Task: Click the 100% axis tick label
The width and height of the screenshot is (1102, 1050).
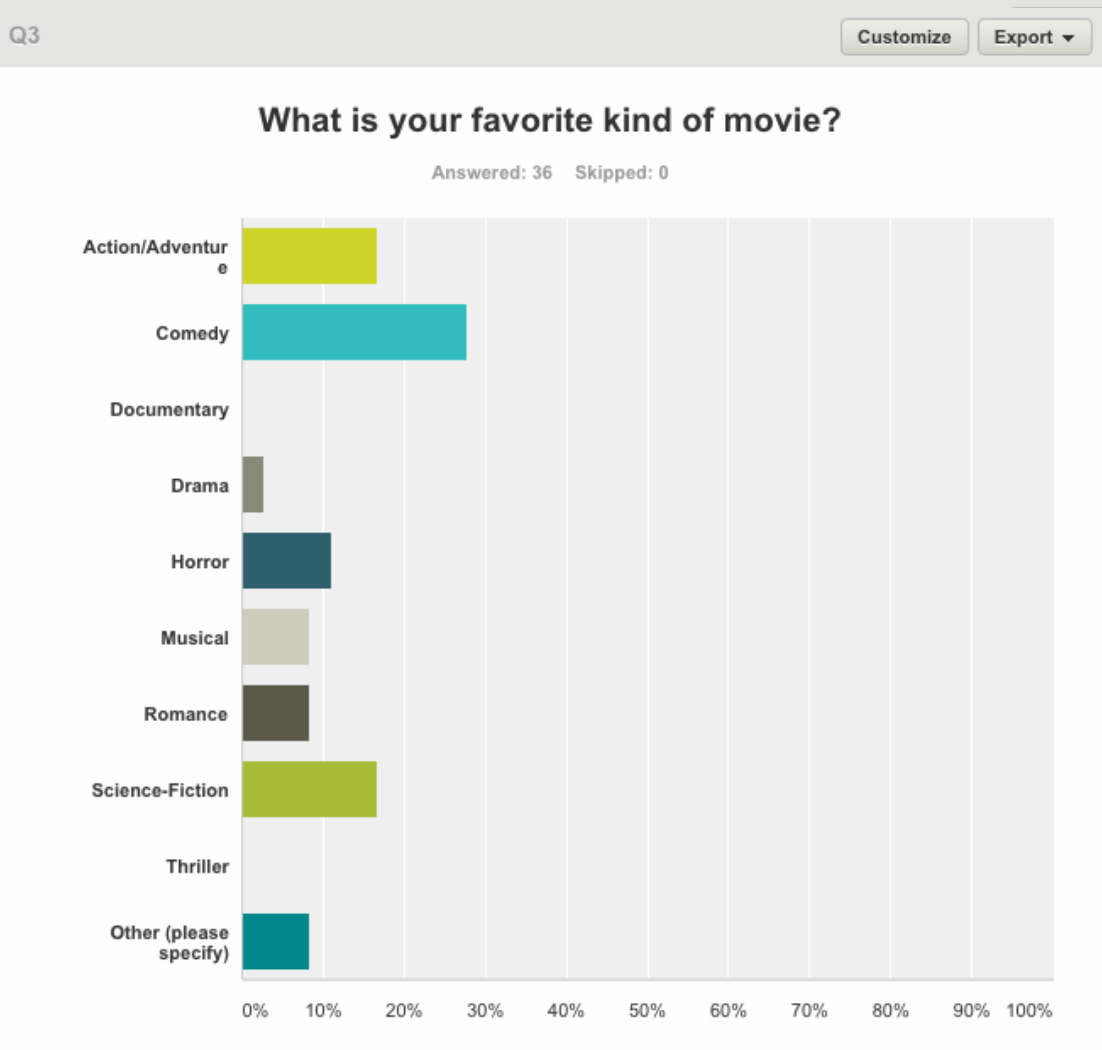Action: [1029, 1011]
